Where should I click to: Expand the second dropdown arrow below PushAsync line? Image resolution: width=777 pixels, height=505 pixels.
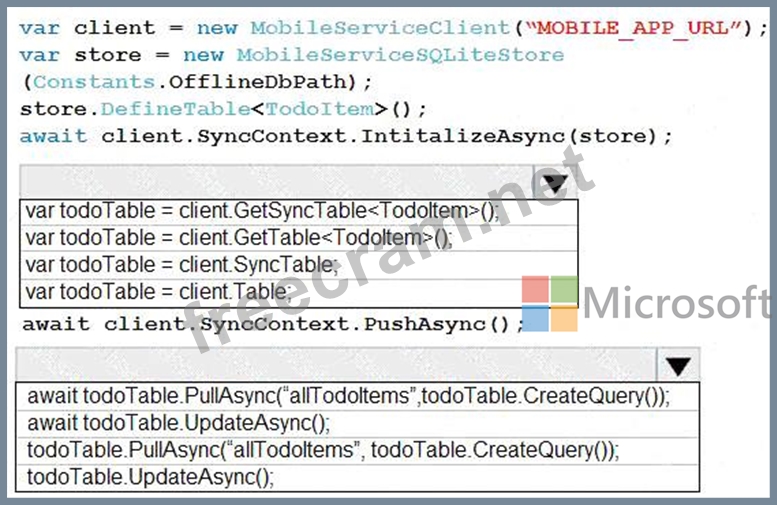678,365
